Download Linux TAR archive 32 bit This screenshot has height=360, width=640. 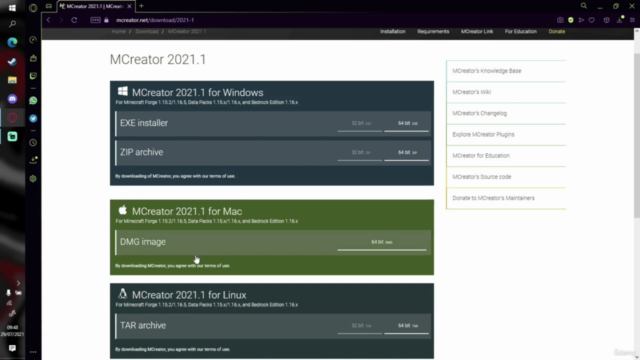click(360, 326)
